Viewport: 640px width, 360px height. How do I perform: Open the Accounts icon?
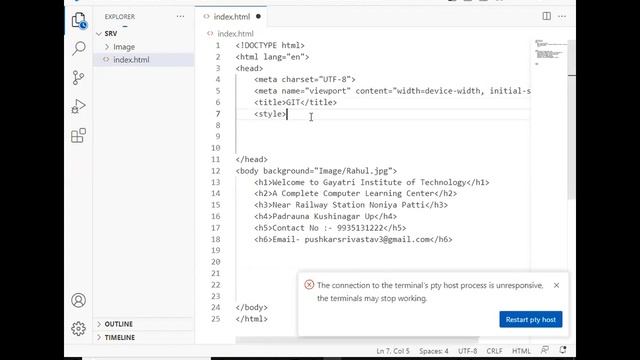tap(78, 300)
